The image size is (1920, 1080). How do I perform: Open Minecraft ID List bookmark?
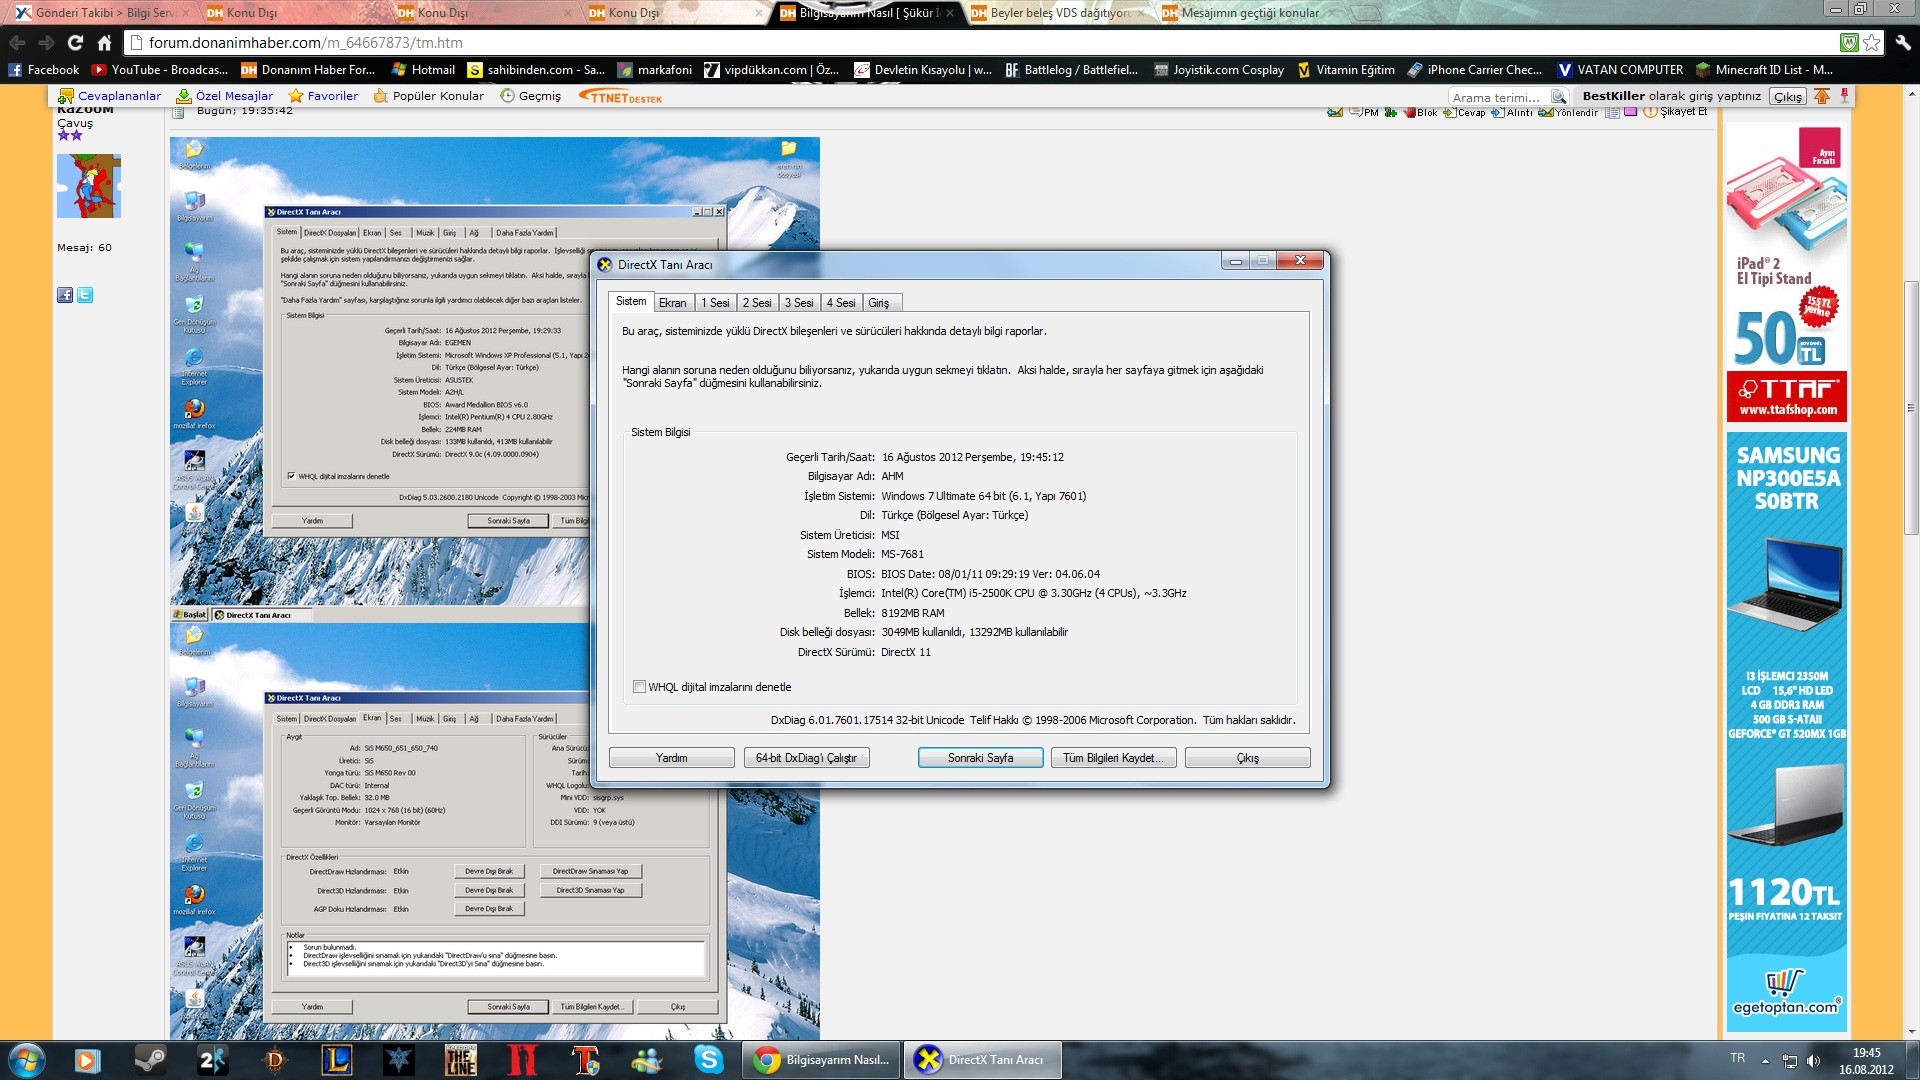tap(1764, 70)
